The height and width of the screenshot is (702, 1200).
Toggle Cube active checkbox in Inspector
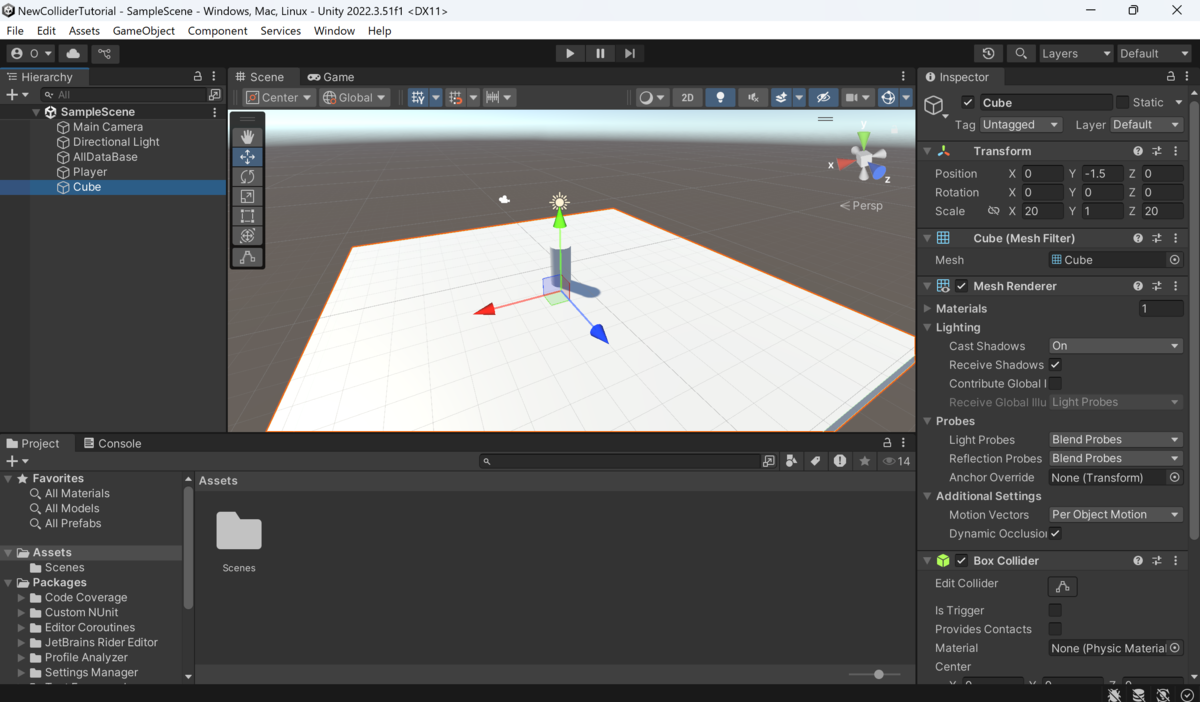(x=967, y=102)
